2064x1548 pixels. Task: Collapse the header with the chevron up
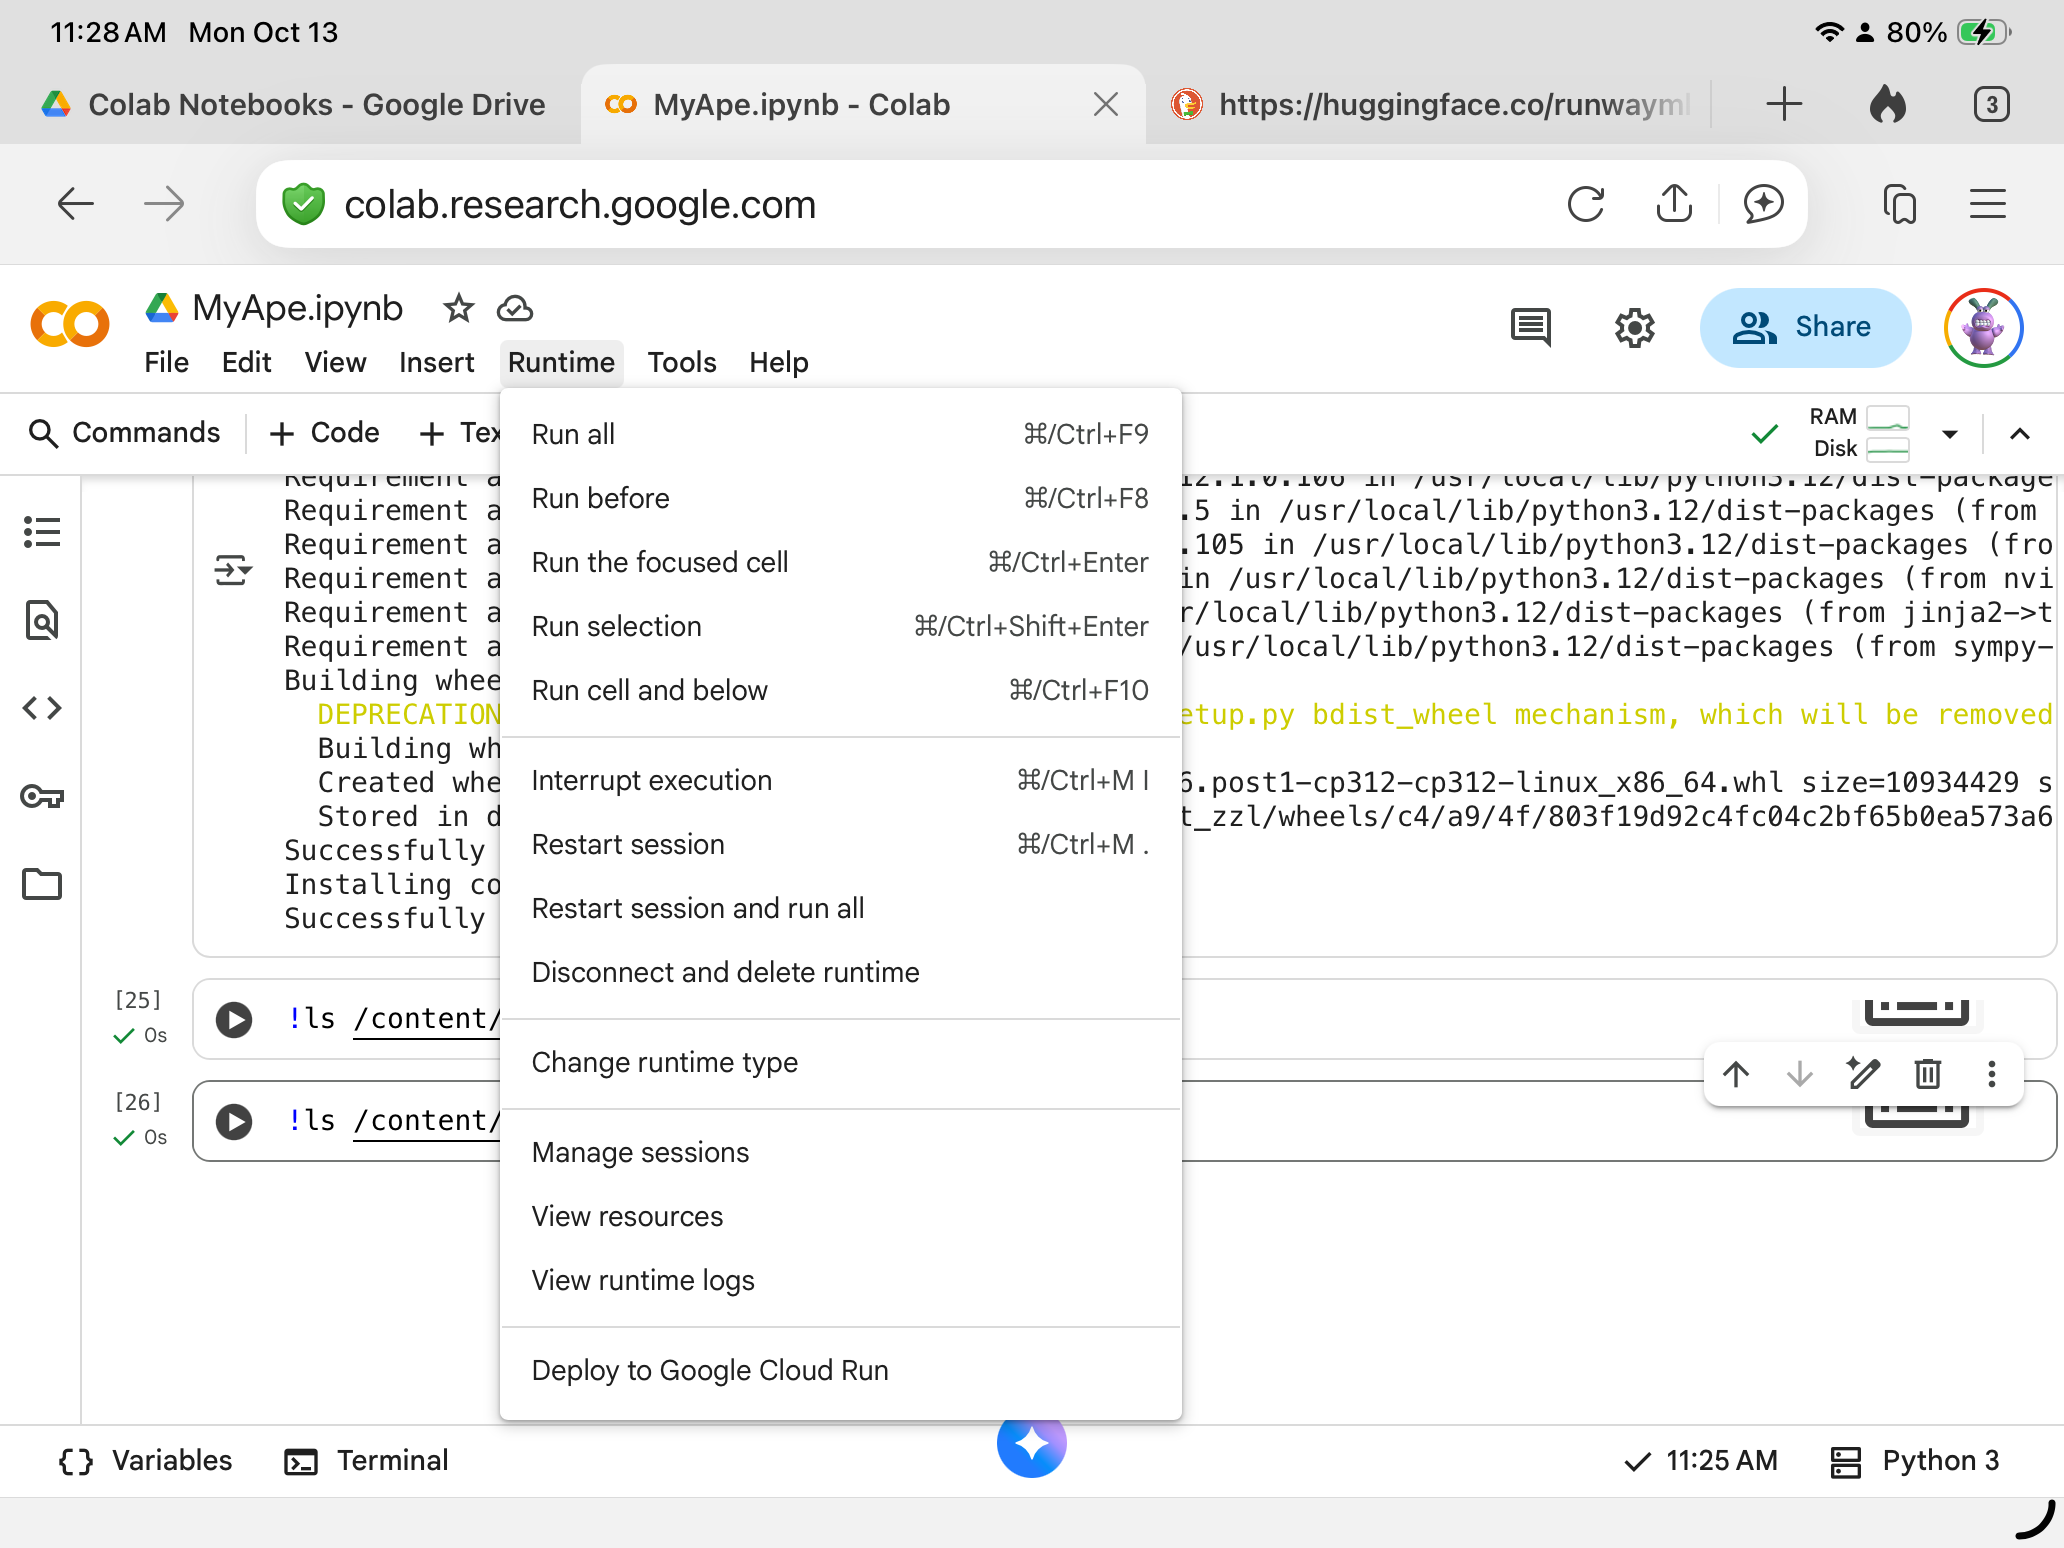(2019, 434)
